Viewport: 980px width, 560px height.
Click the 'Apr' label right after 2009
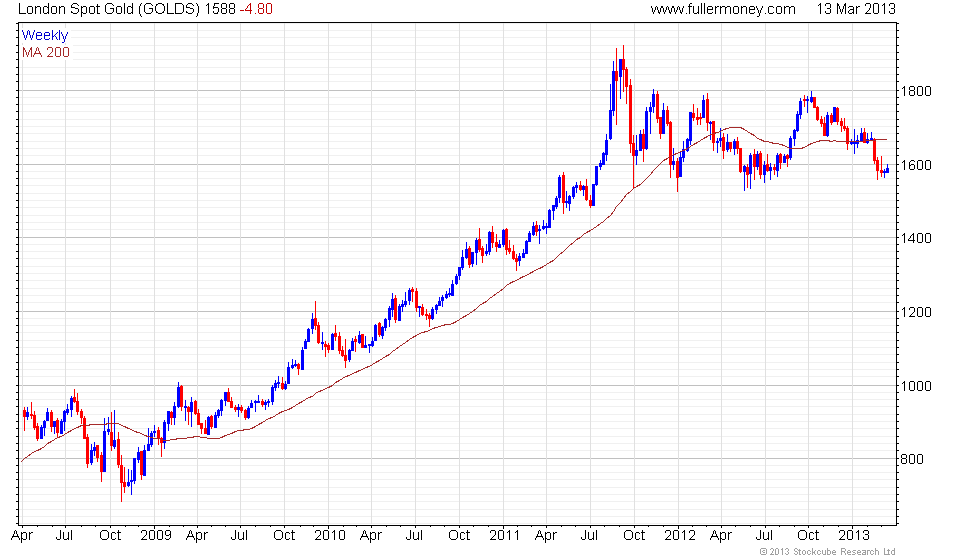pos(197,536)
